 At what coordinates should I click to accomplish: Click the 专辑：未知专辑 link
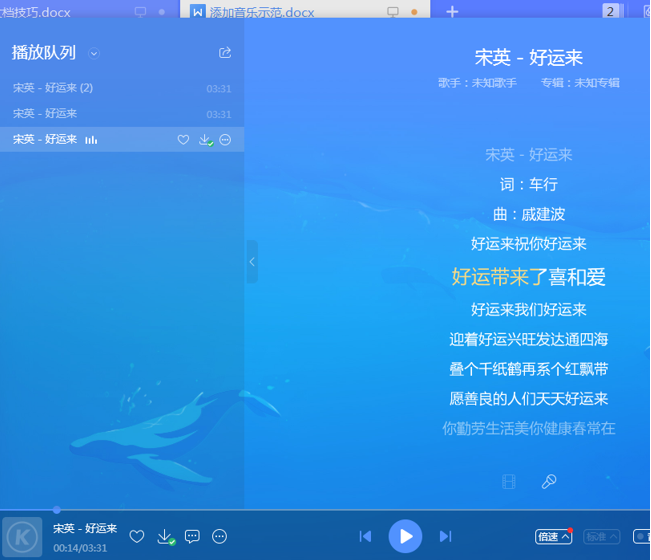click(580, 83)
